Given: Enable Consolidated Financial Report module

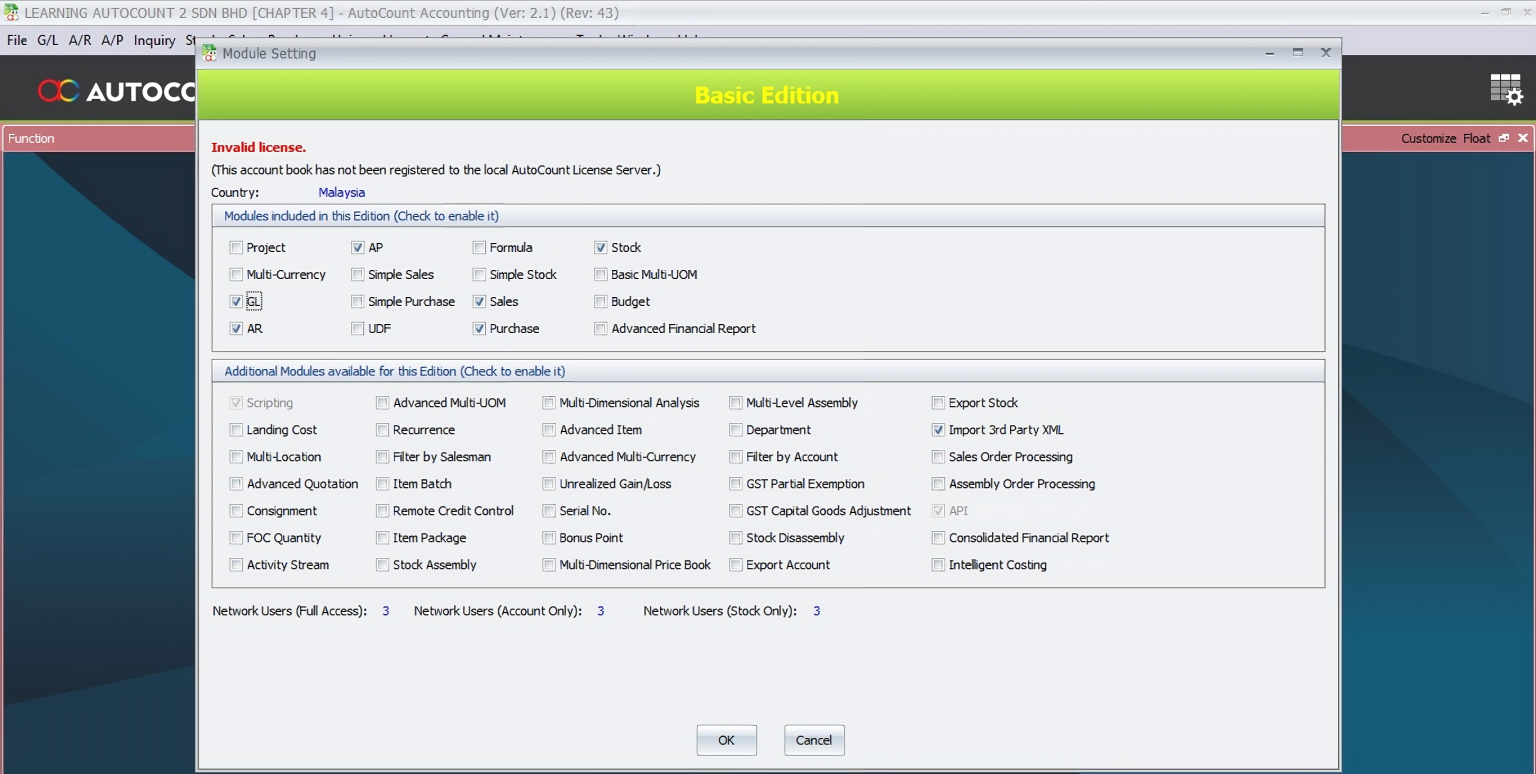Looking at the screenshot, I should pos(938,537).
